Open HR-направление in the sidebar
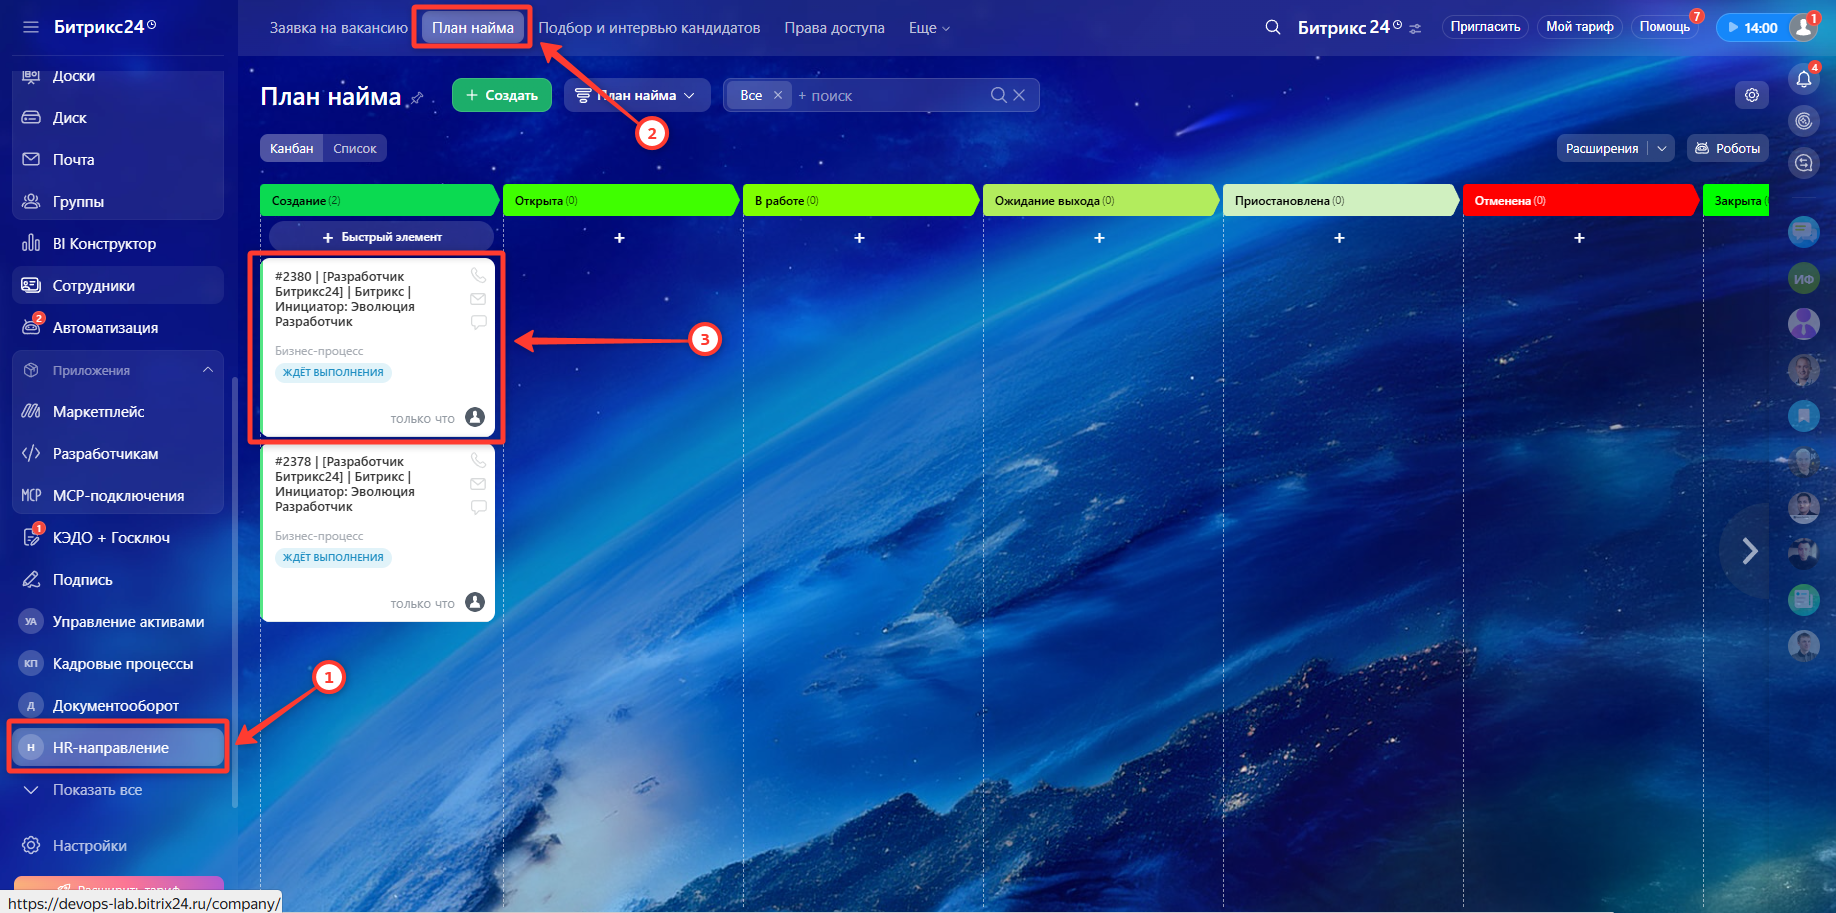1836x913 pixels. click(x=118, y=748)
